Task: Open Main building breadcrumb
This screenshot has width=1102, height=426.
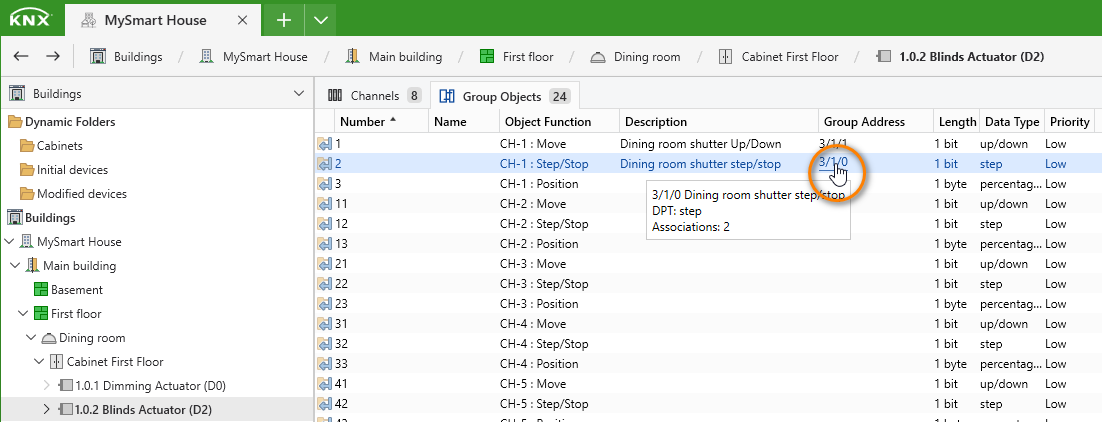Action: (394, 57)
